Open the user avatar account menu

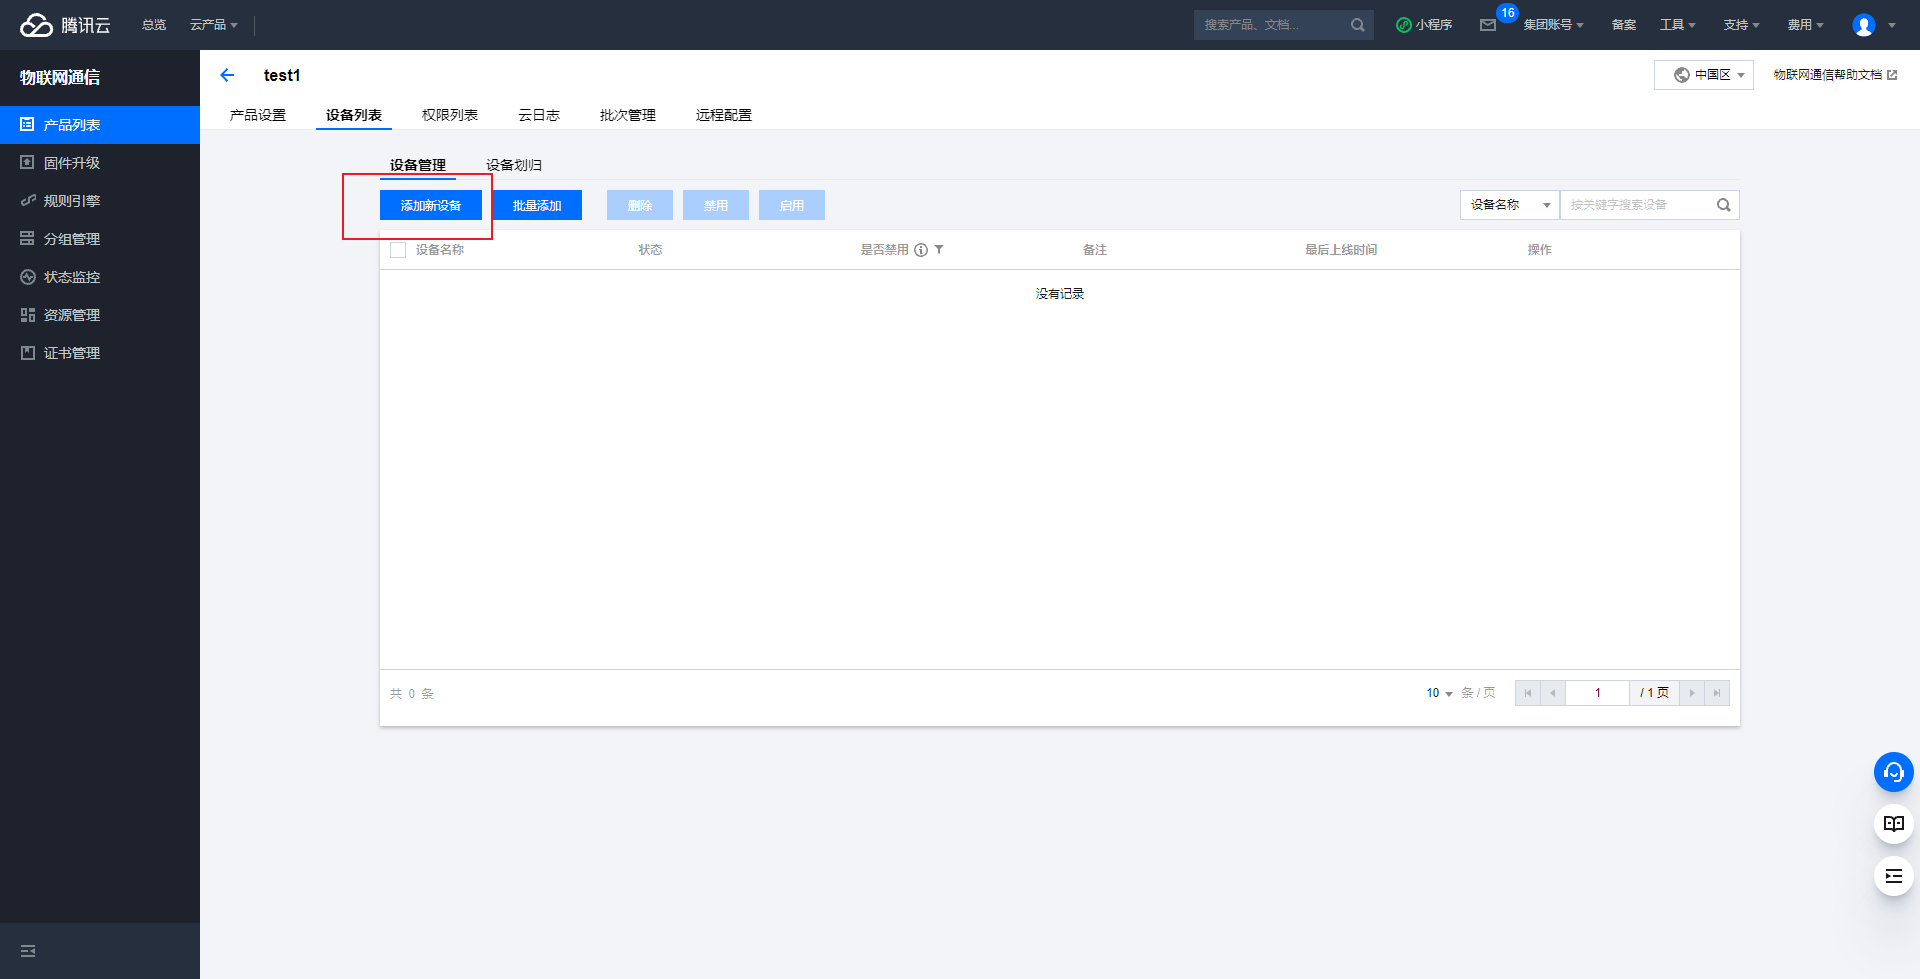coord(1873,25)
